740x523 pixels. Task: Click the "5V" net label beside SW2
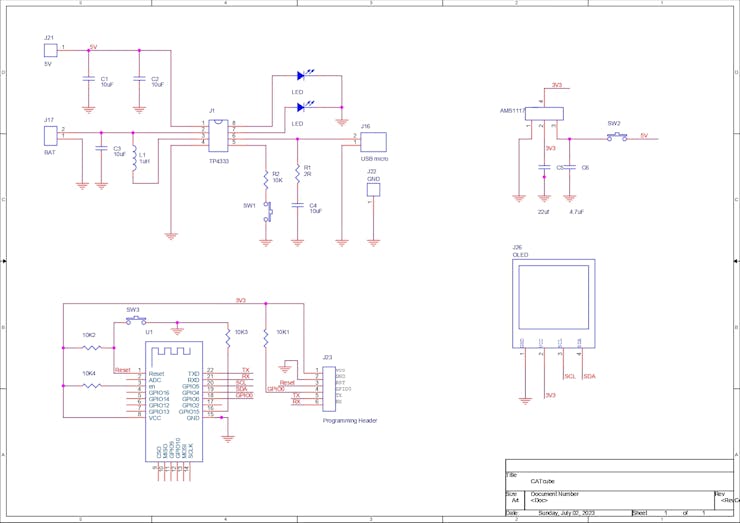tap(644, 136)
